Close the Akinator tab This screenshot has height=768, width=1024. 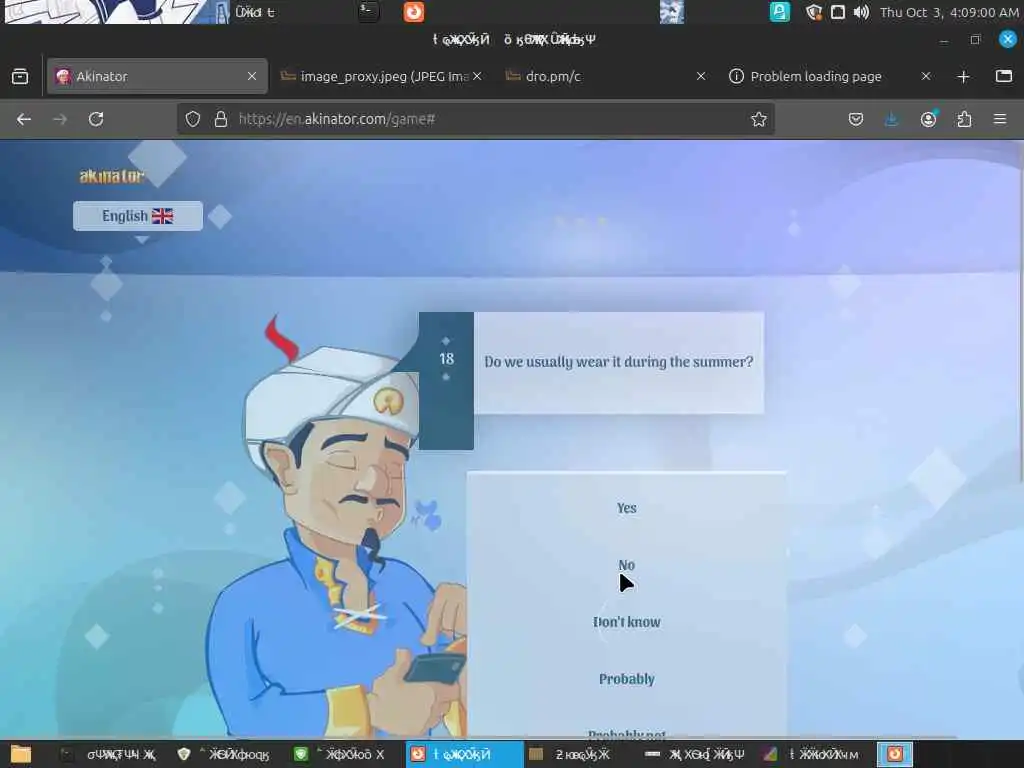(252, 76)
